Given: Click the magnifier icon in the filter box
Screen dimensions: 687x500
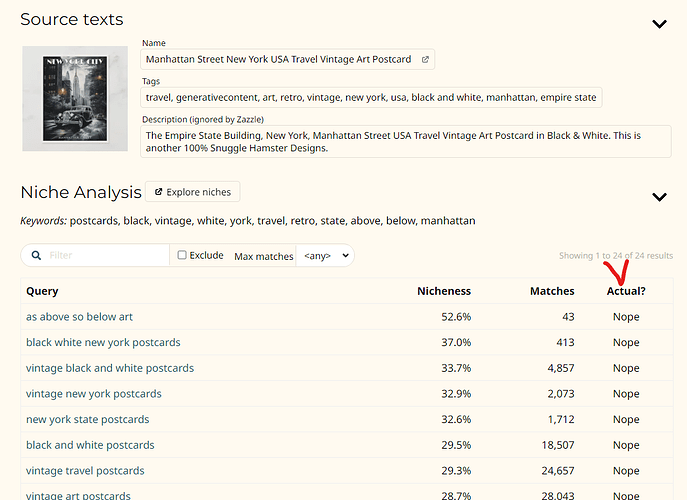Looking at the screenshot, I should (x=36, y=255).
